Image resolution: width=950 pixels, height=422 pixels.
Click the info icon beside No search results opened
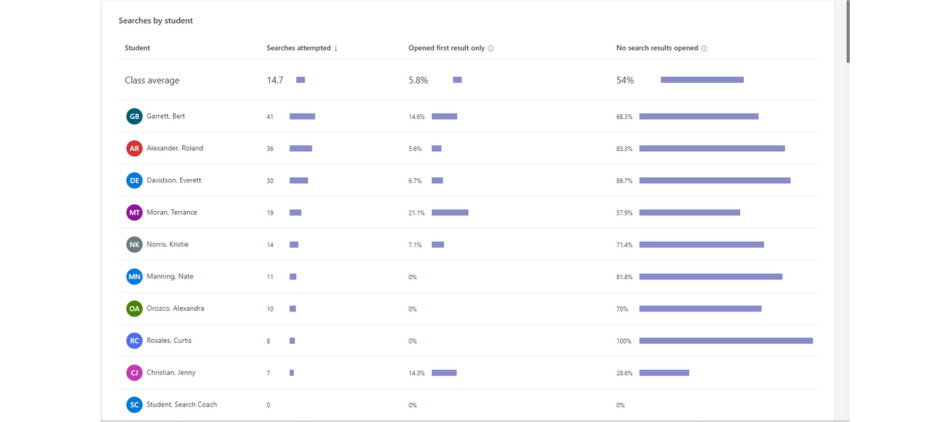click(x=704, y=48)
